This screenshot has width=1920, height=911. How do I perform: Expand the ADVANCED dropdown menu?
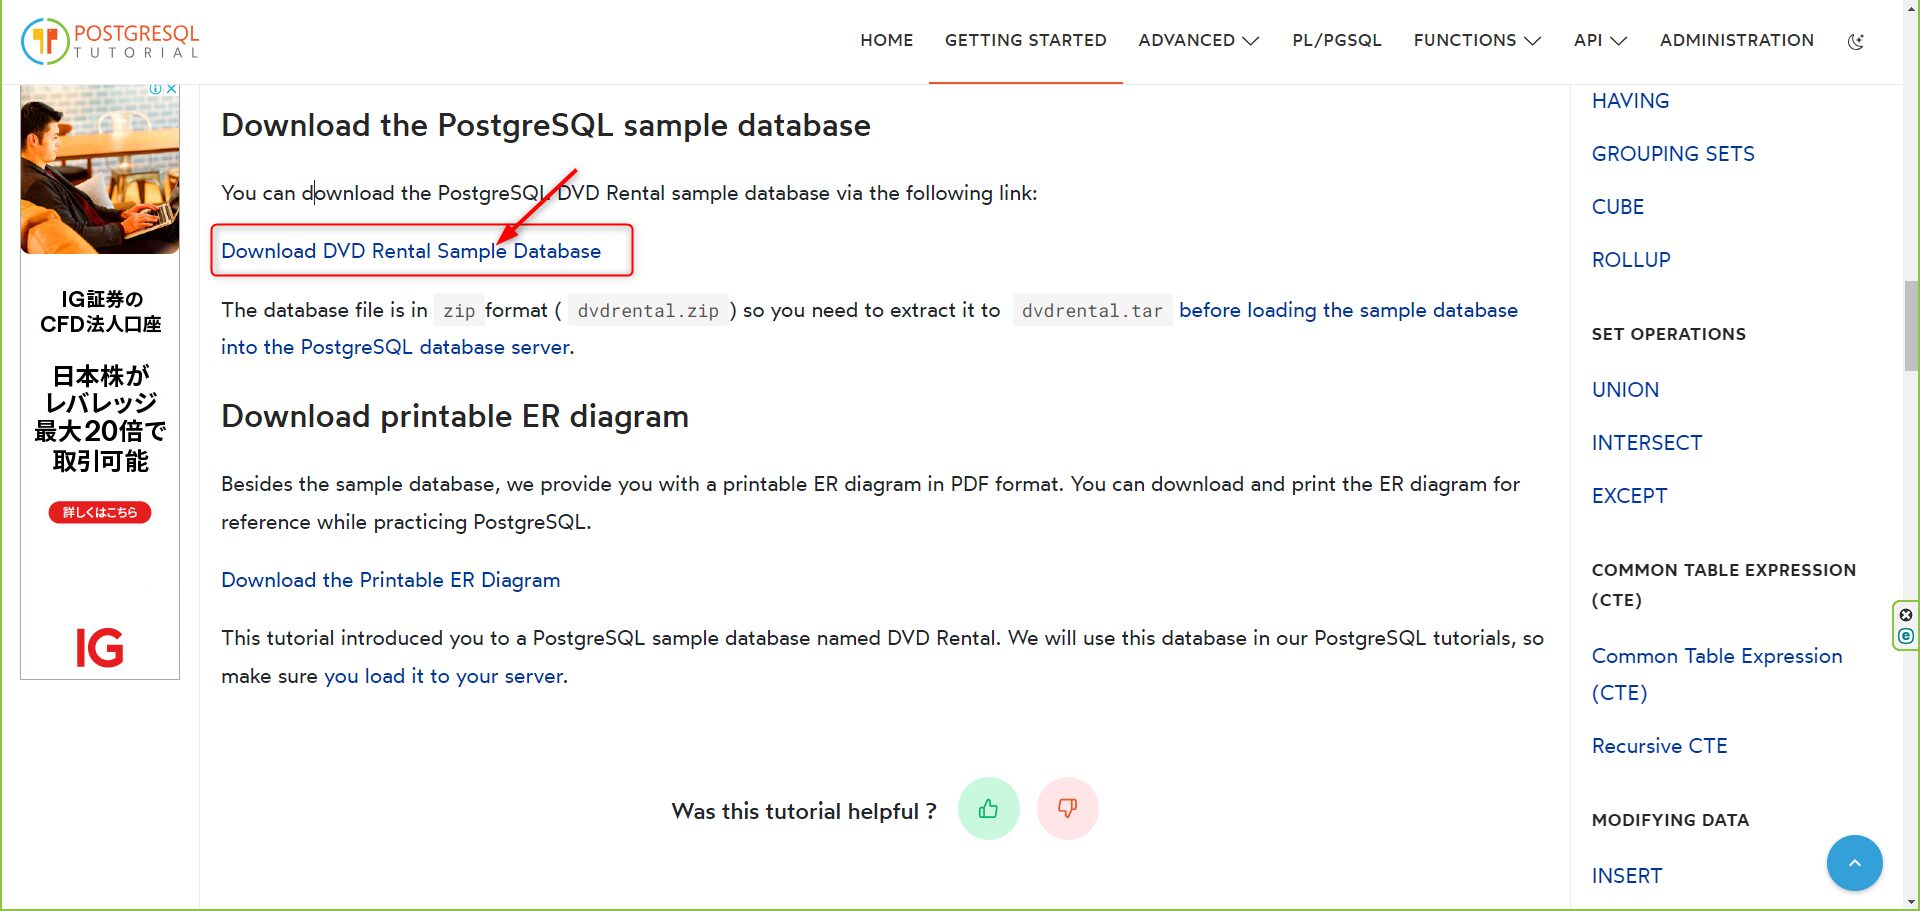(x=1198, y=40)
